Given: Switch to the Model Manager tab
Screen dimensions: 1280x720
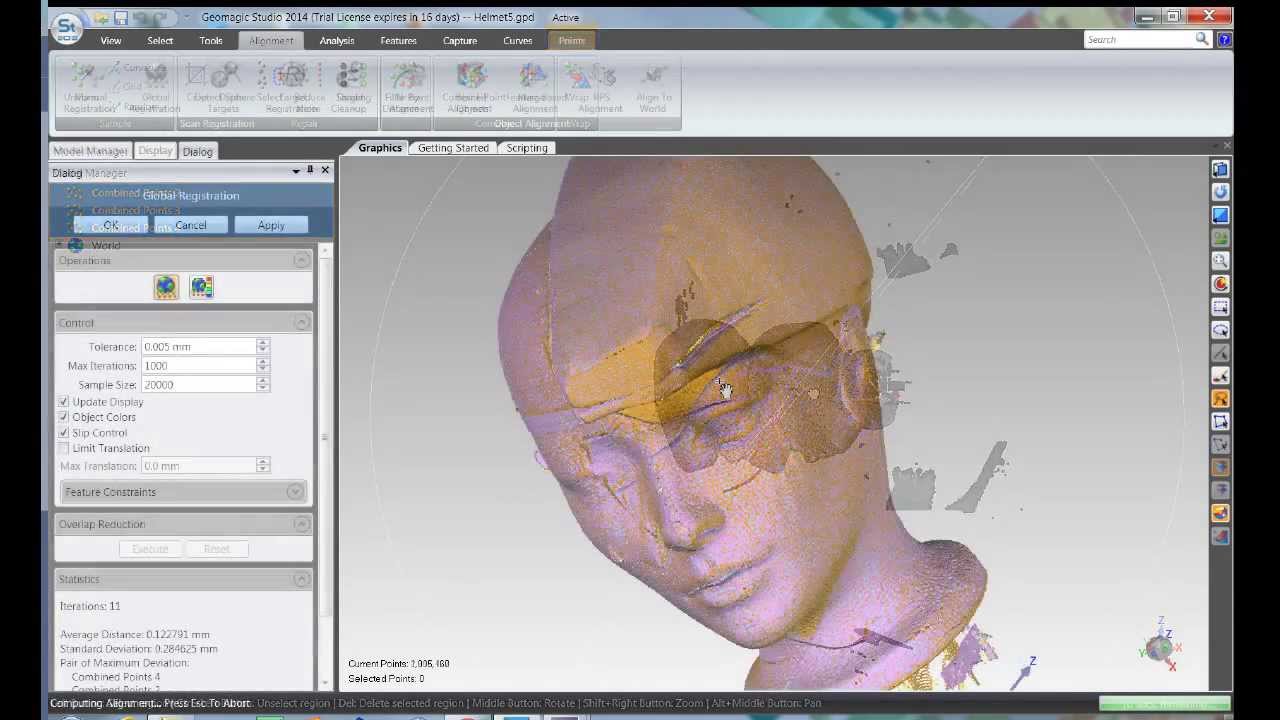Looking at the screenshot, I should click(90, 151).
